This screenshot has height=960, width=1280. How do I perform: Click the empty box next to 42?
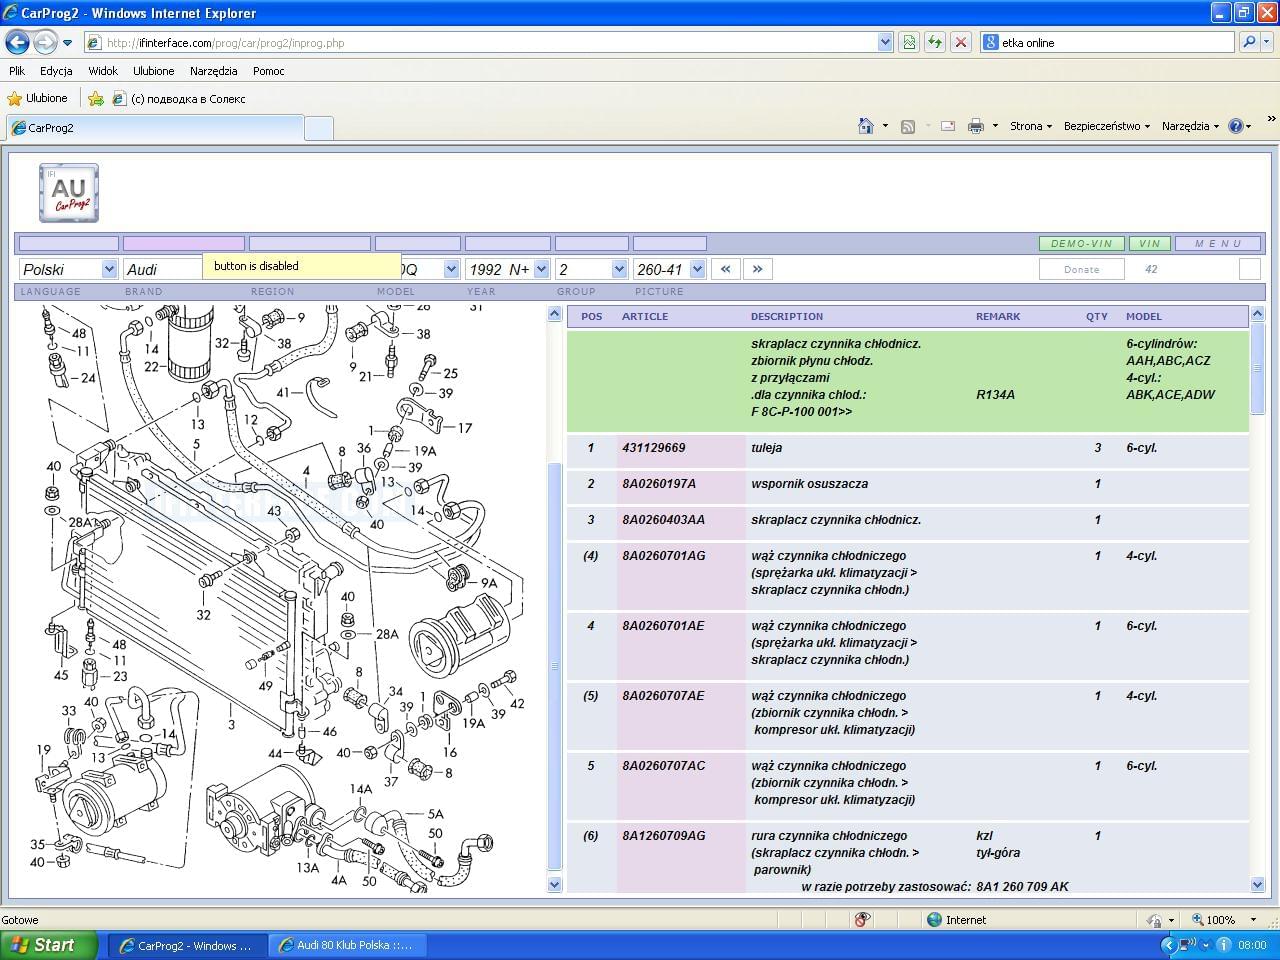1249,269
